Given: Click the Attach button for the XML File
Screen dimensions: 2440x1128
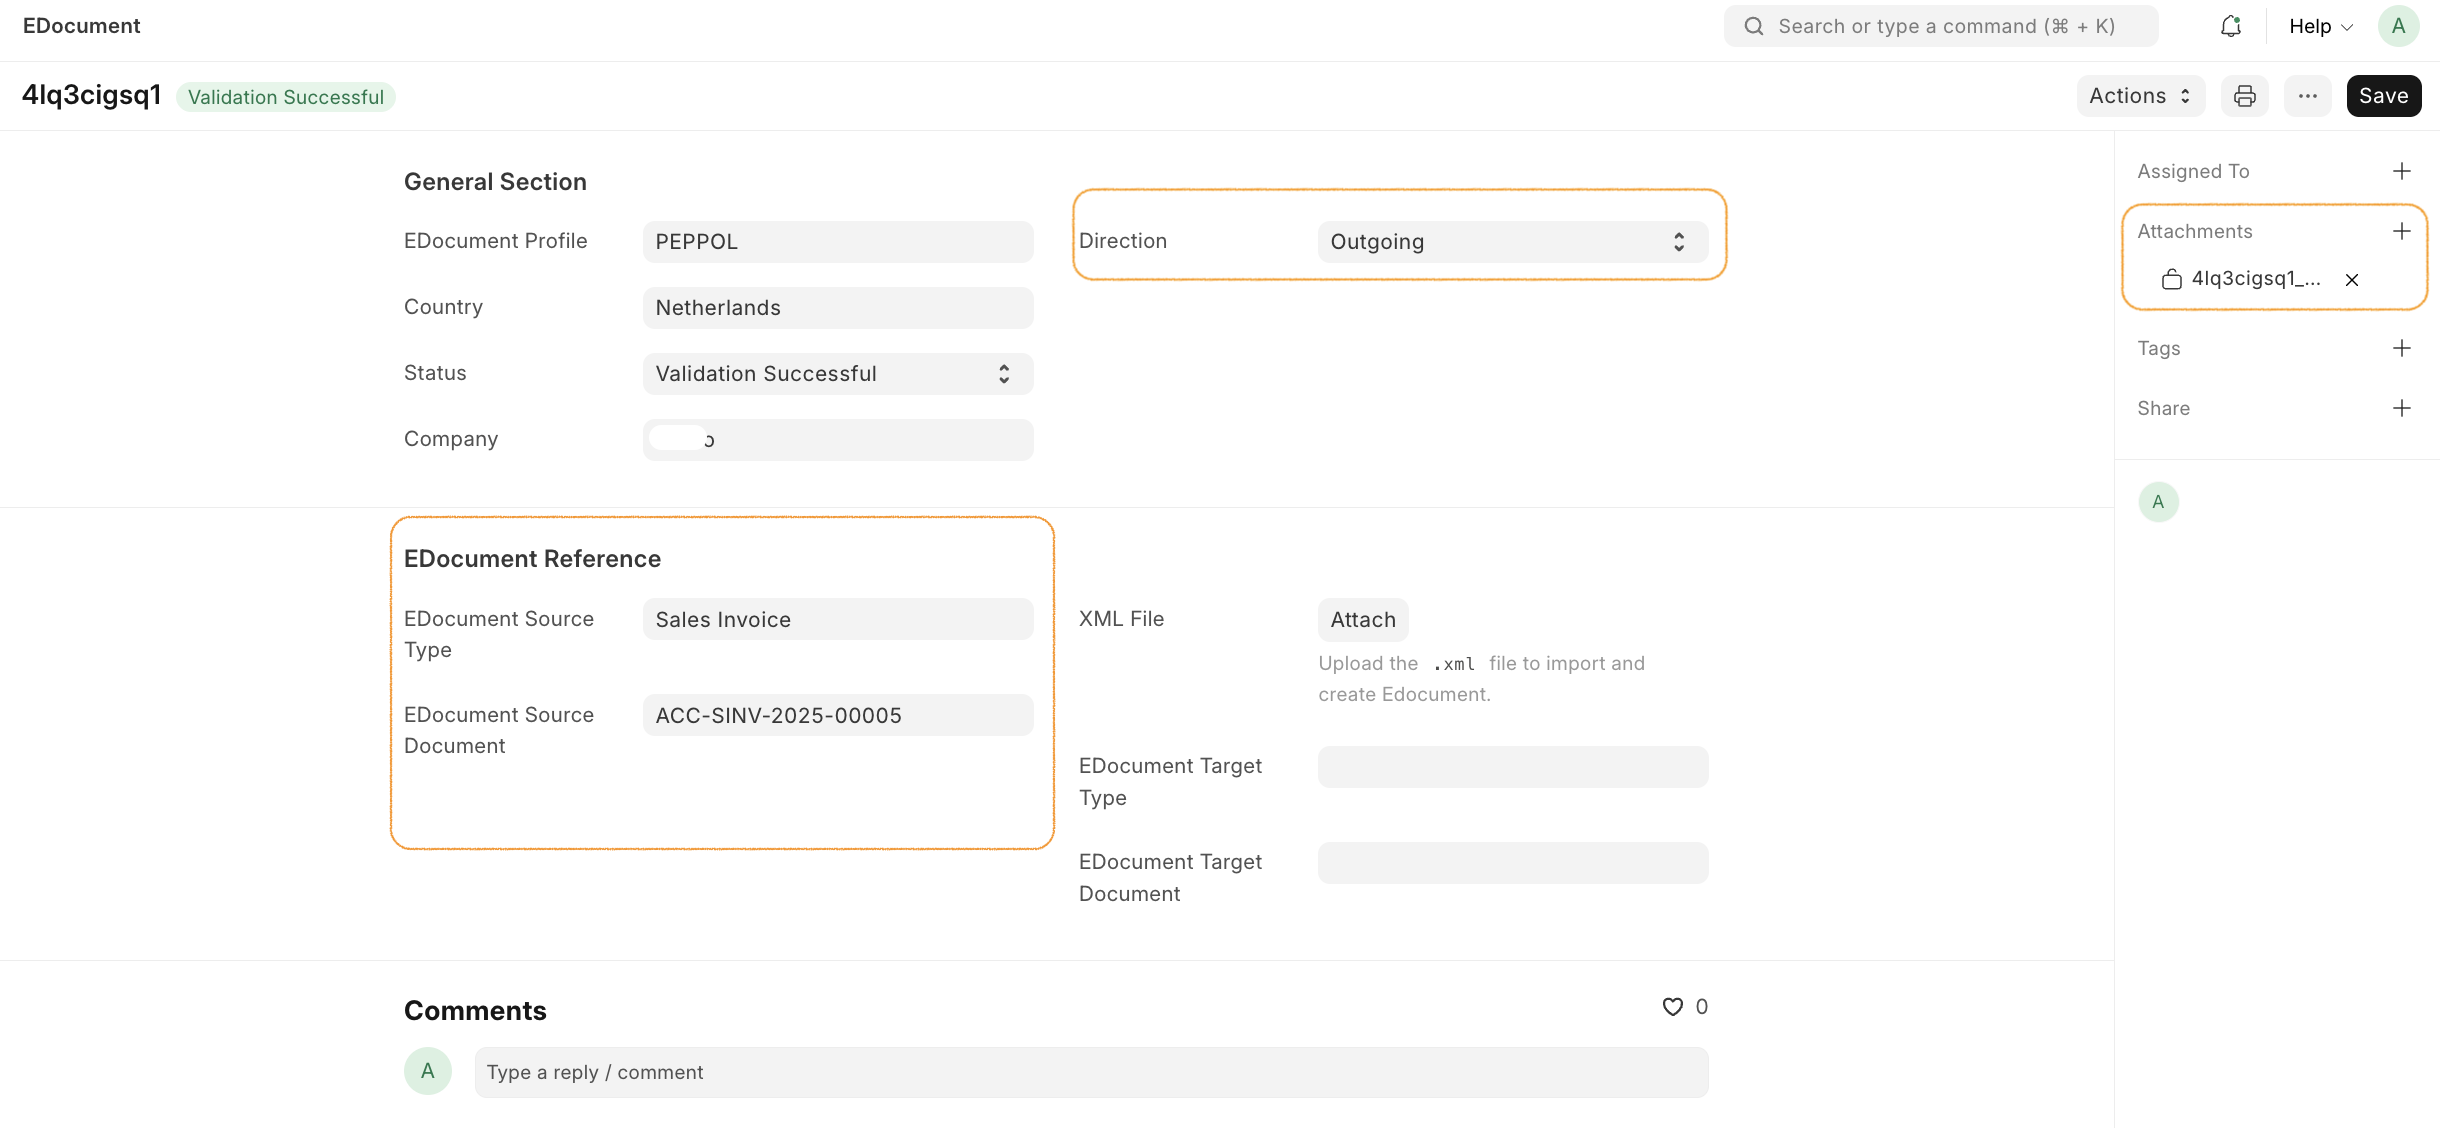Looking at the screenshot, I should [x=1362, y=620].
